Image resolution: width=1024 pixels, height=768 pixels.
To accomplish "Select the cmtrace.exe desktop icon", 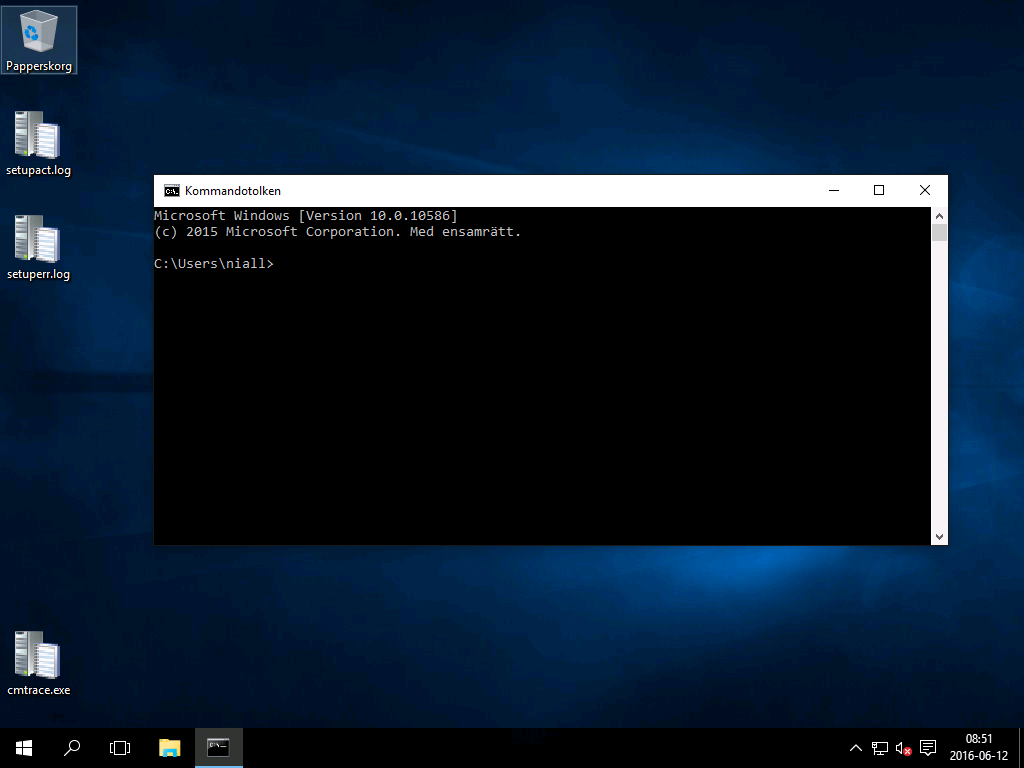I will pyautogui.click(x=39, y=664).
